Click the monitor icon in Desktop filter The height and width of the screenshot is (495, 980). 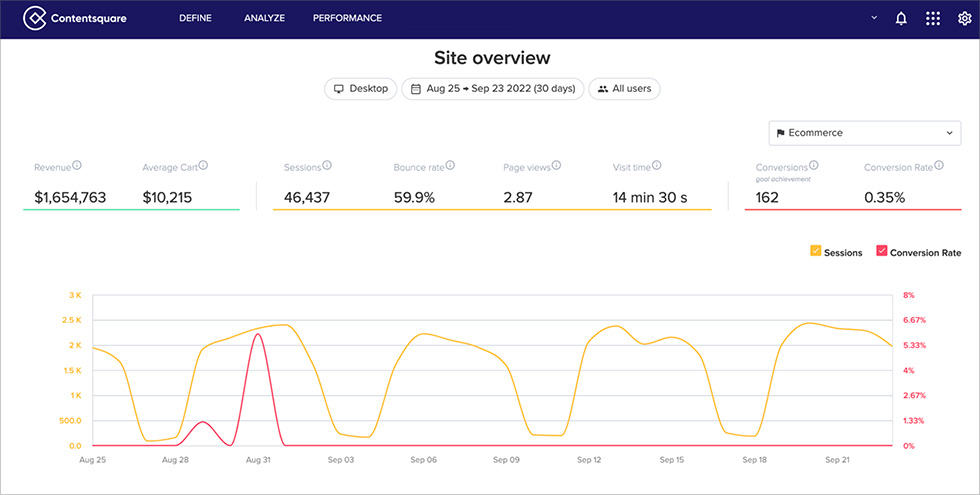click(339, 89)
